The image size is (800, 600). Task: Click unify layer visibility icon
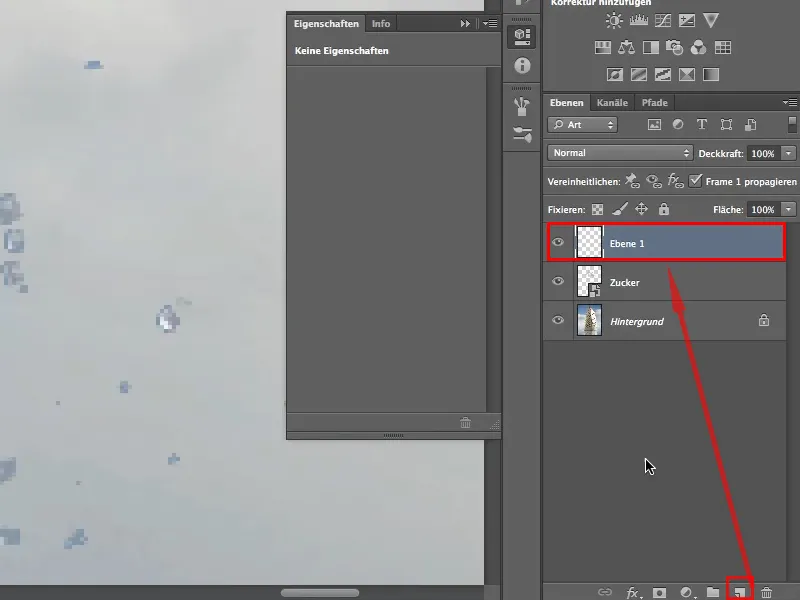(654, 181)
